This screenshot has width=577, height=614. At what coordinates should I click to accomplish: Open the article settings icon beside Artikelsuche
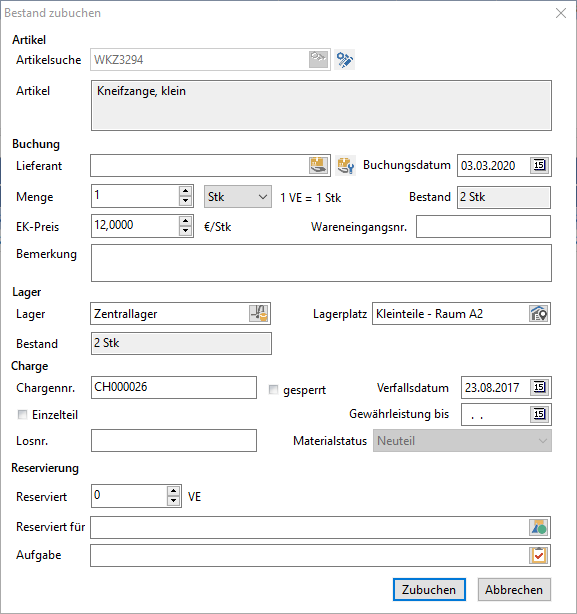click(x=345, y=60)
